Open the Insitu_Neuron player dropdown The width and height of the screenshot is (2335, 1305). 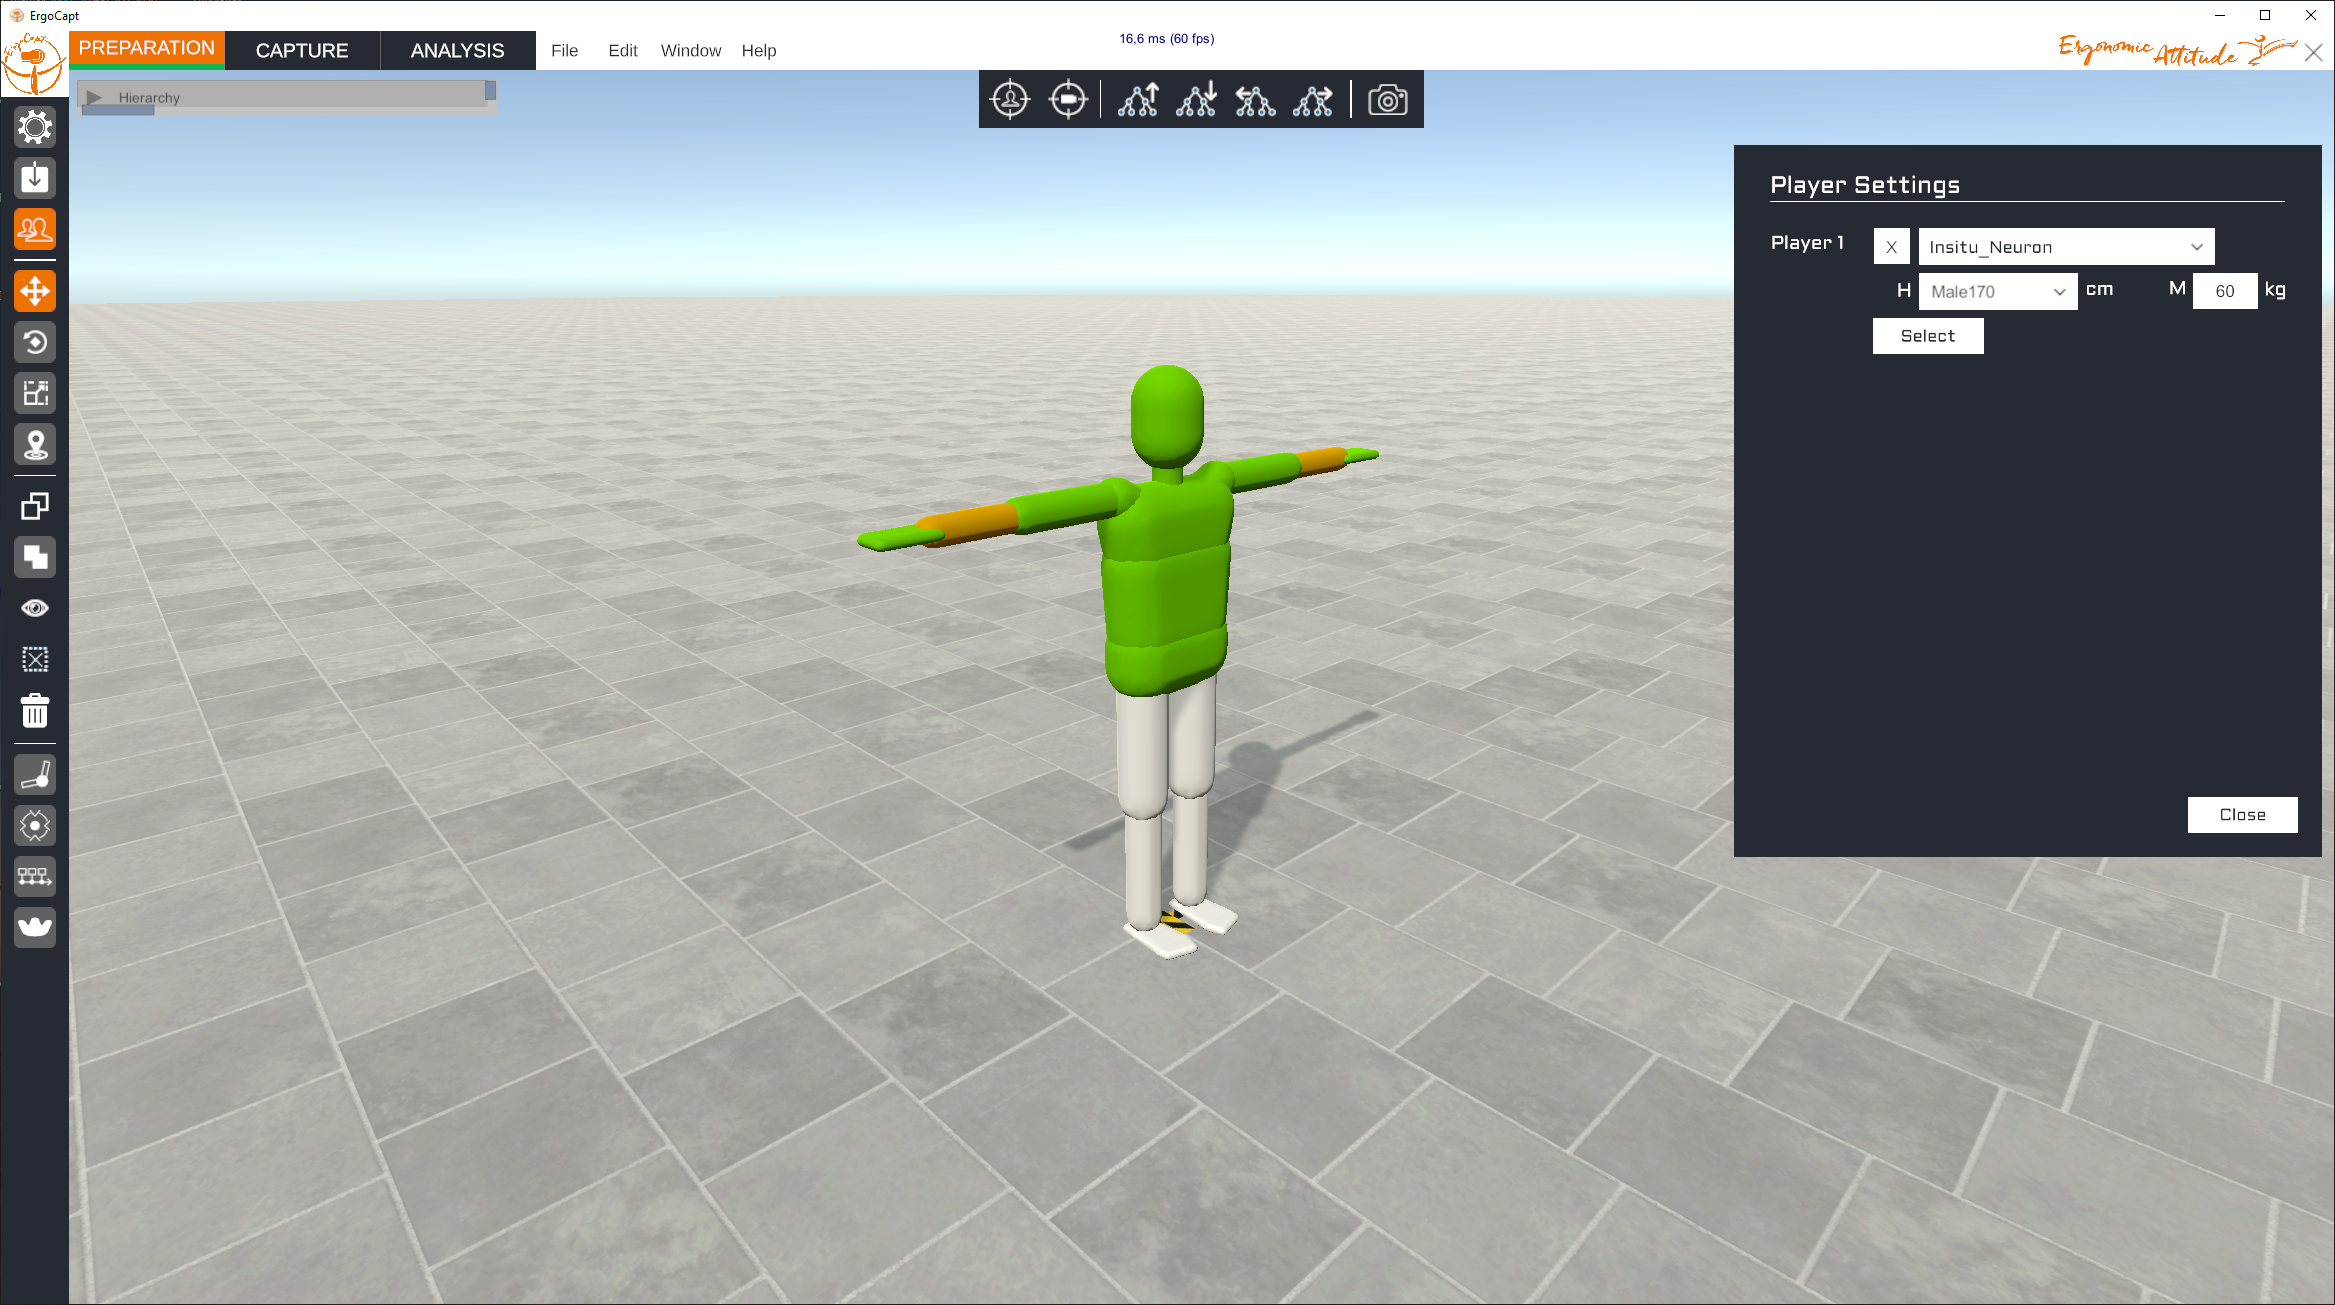click(x=2066, y=247)
